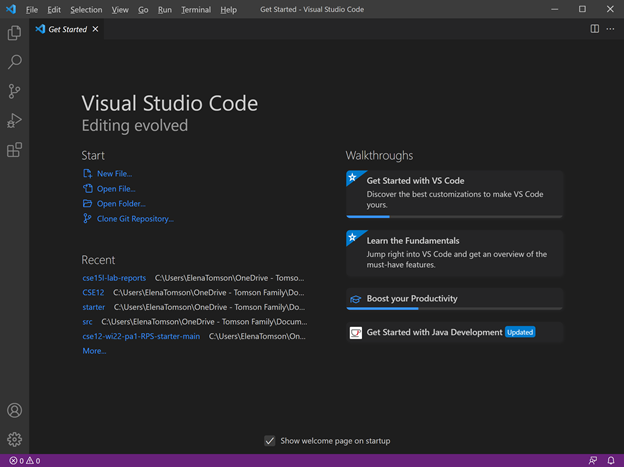Click the Clone Git Repository... link
The height and width of the screenshot is (467, 624).
tap(135, 219)
